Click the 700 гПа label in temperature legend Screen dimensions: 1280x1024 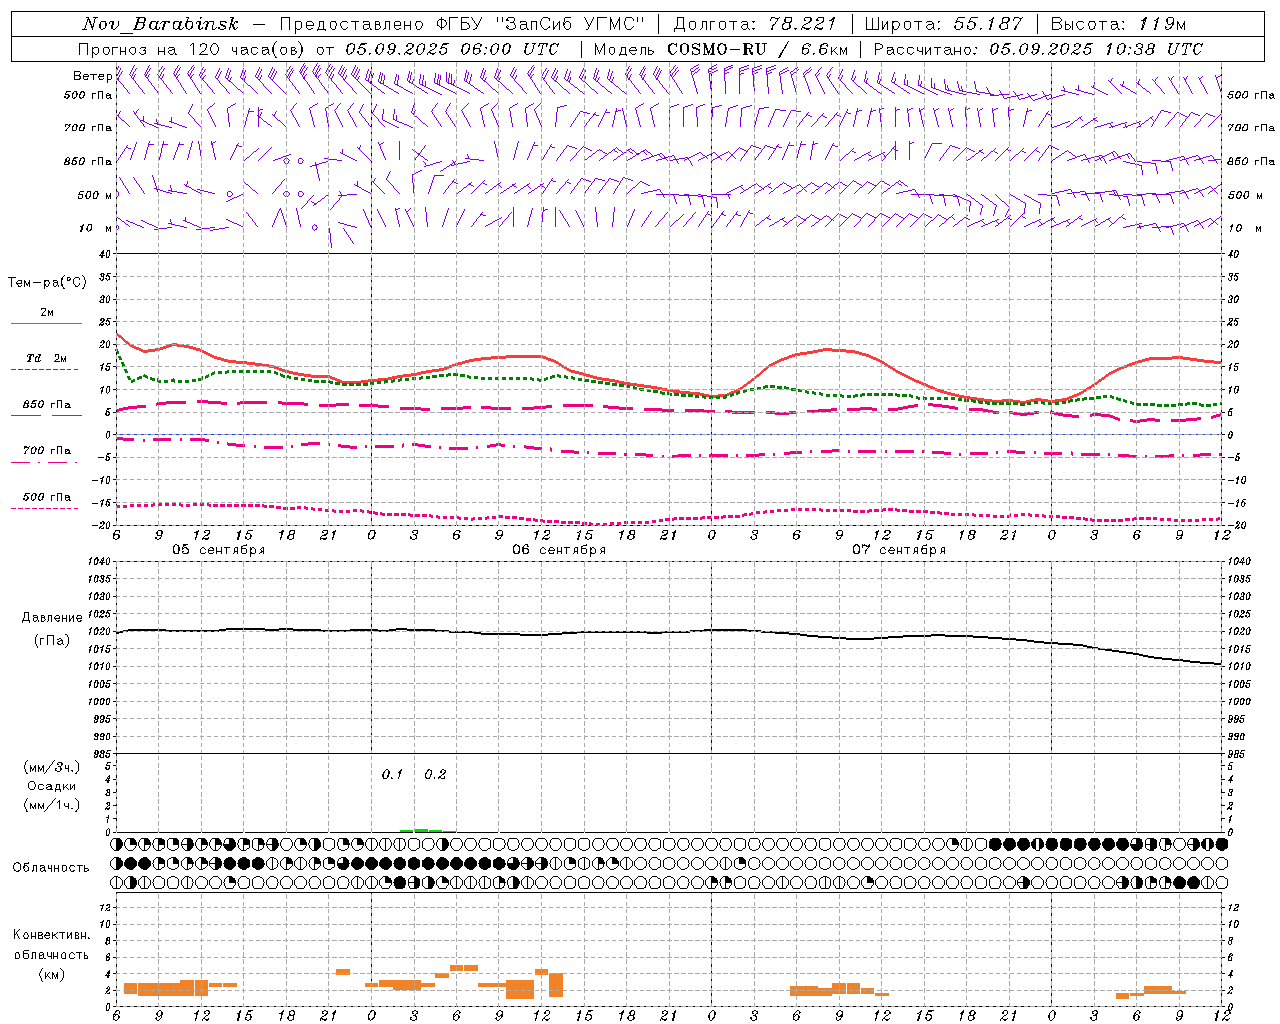point(47,451)
